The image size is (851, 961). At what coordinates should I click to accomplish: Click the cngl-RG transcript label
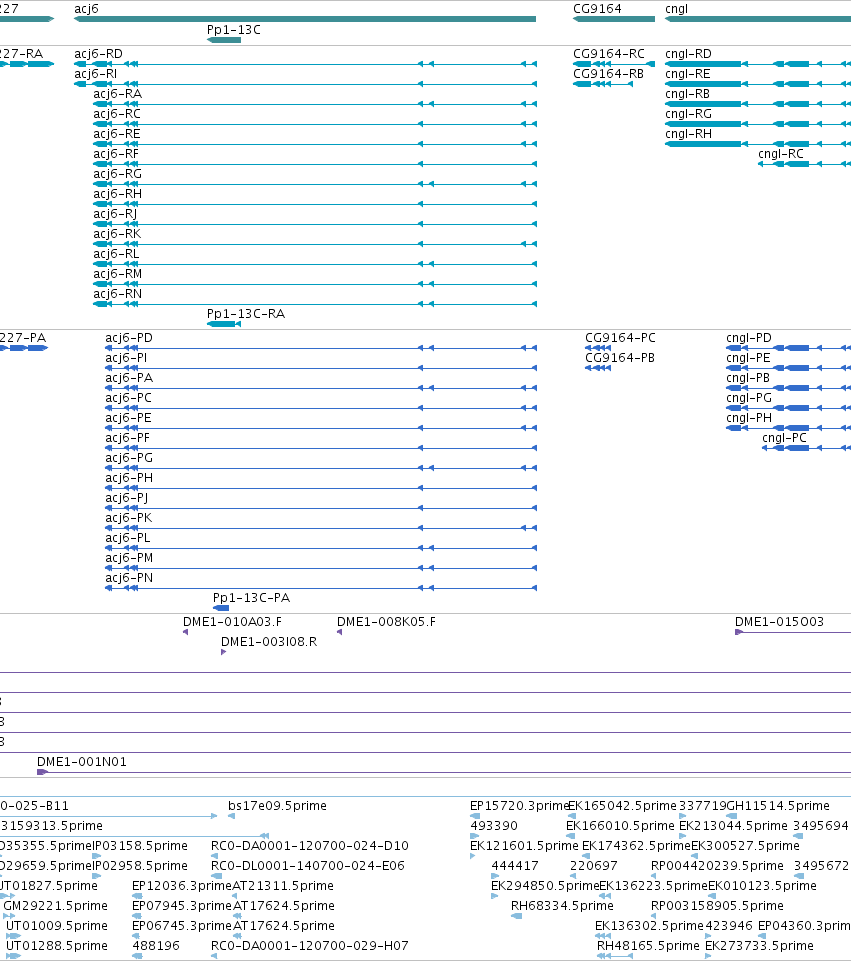pos(689,113)
